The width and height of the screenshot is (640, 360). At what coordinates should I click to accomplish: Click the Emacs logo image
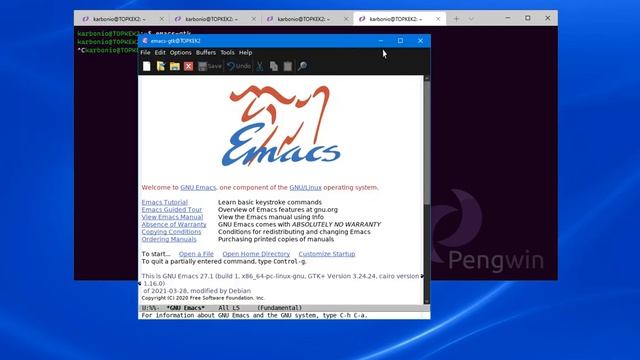click(281, 126)
